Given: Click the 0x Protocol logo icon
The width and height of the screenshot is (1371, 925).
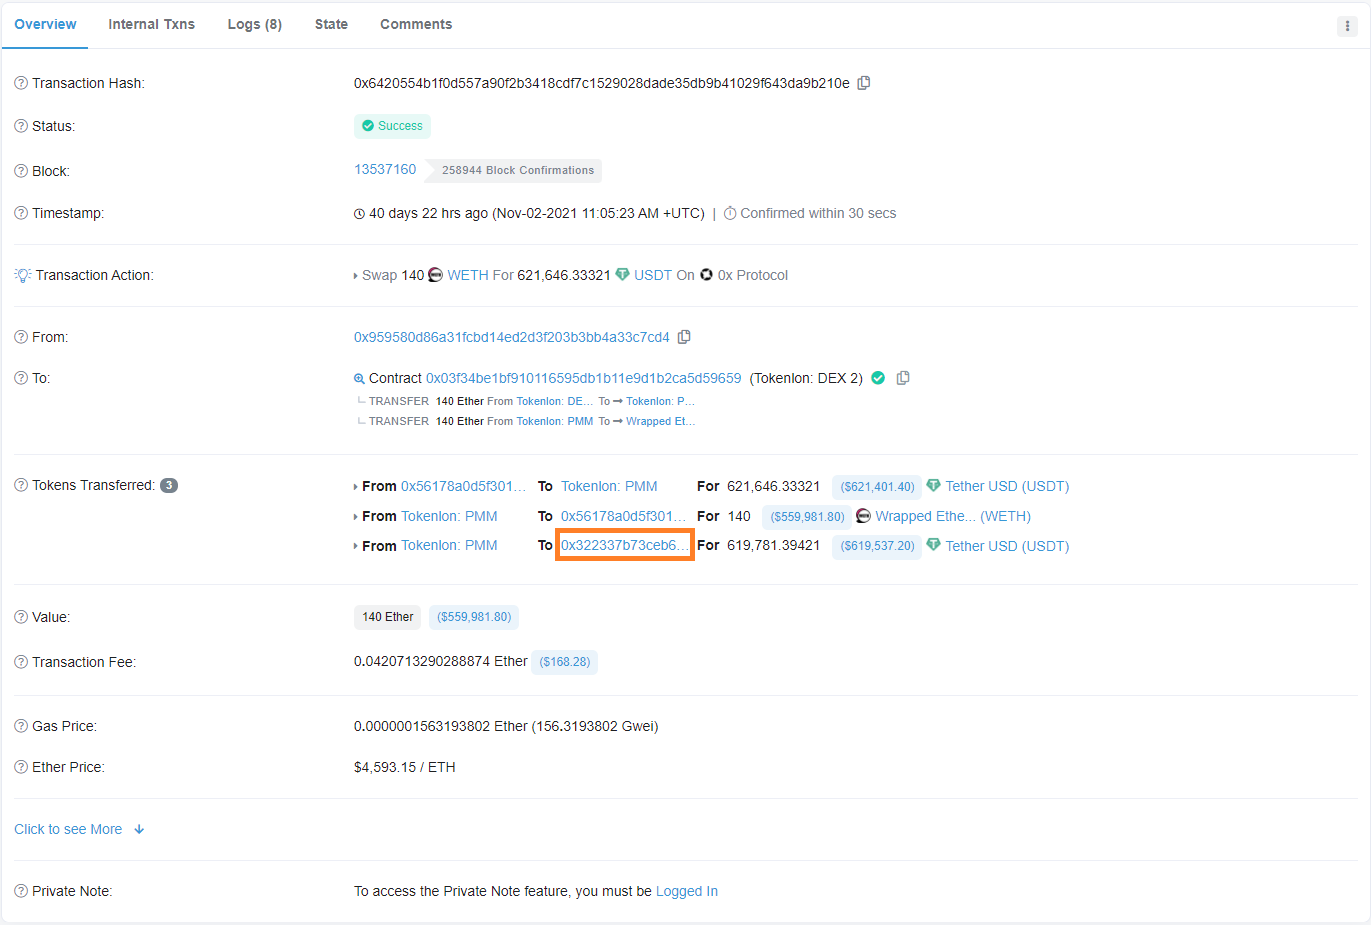Looking at the screenshot, I should [706, 275].
